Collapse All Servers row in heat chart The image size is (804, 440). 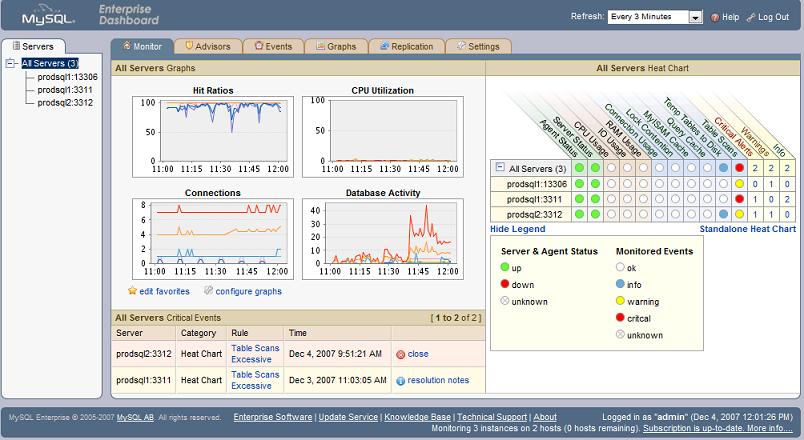pyautogui.click(x=500, y=167)
